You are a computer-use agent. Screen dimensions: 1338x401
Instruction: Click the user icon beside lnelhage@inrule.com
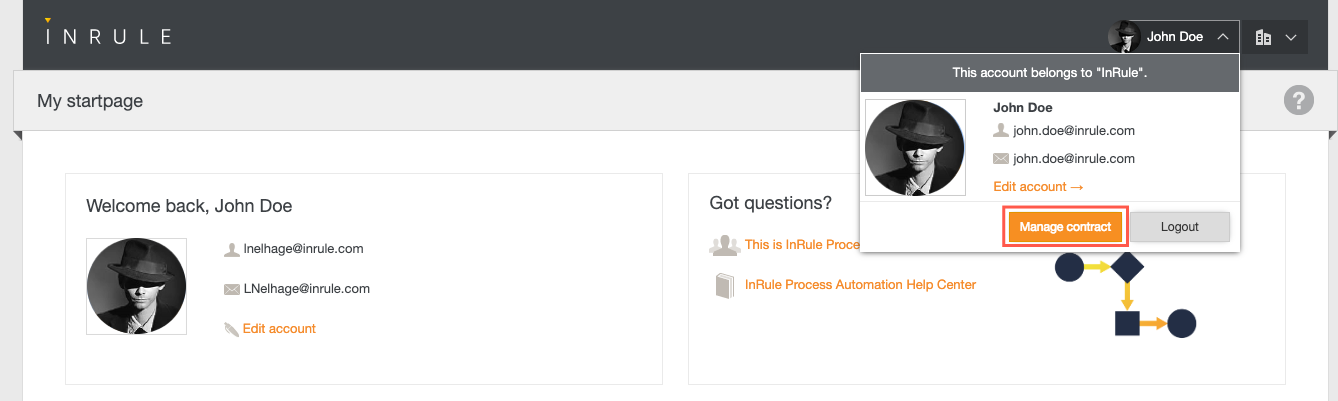(232, 249)
